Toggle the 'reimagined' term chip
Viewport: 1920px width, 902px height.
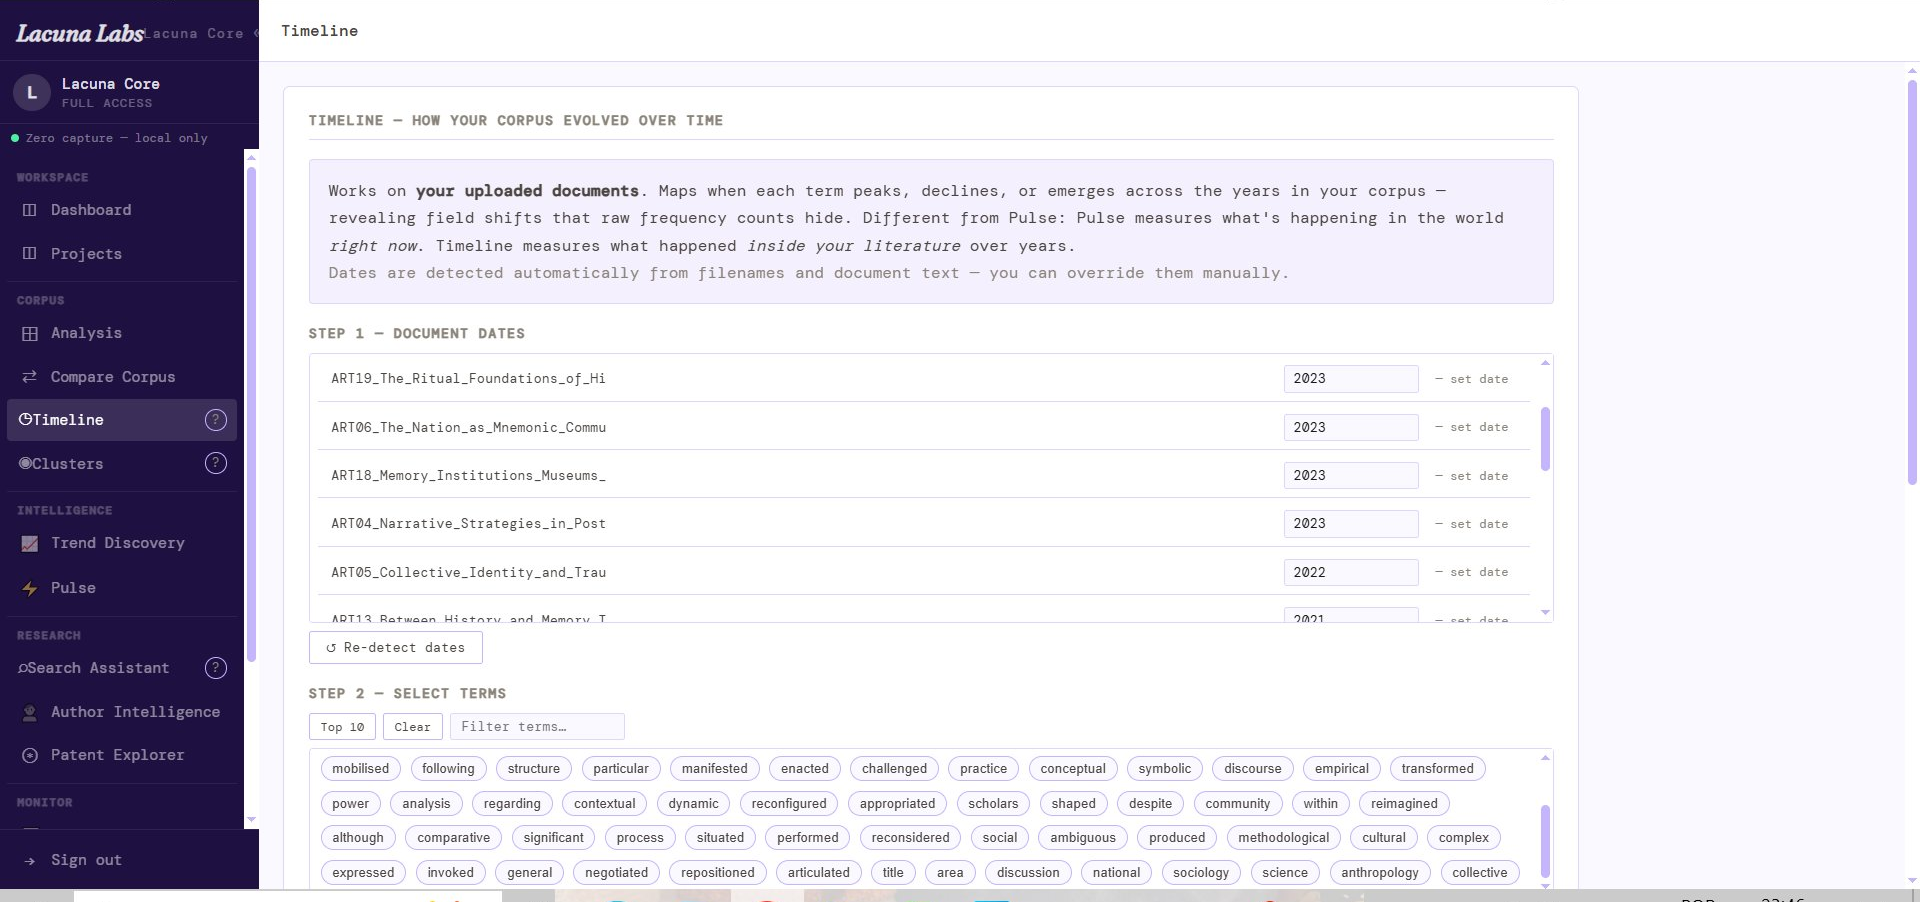(x=1404, y=804)
